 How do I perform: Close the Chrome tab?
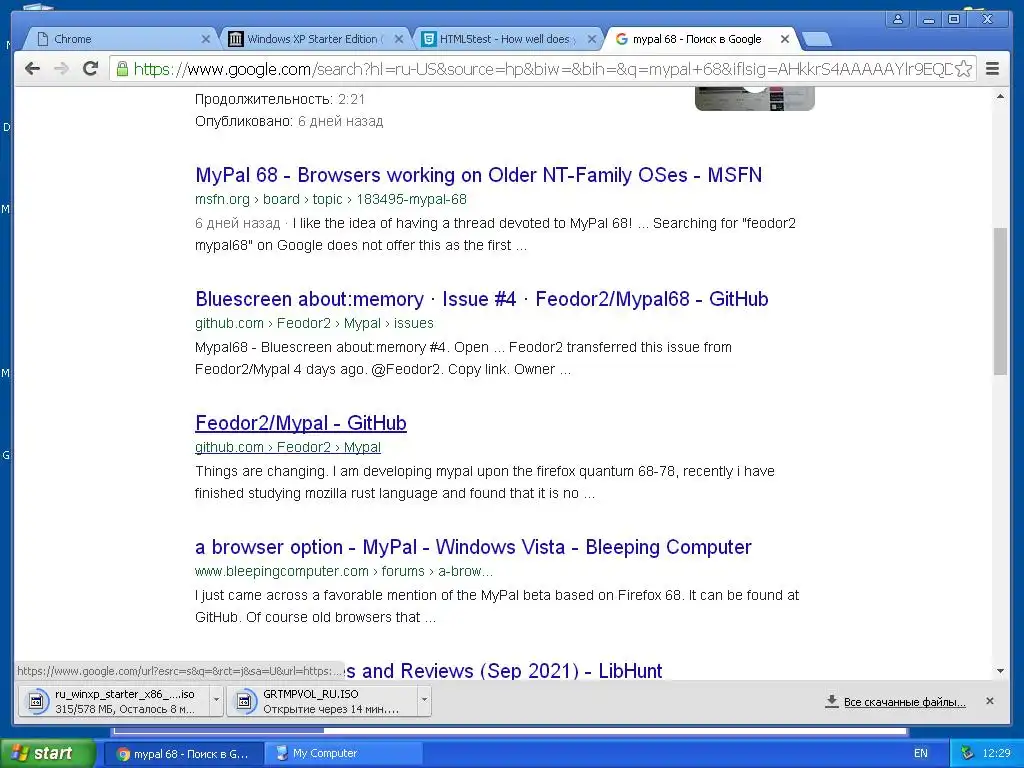[x=206, y=39]
